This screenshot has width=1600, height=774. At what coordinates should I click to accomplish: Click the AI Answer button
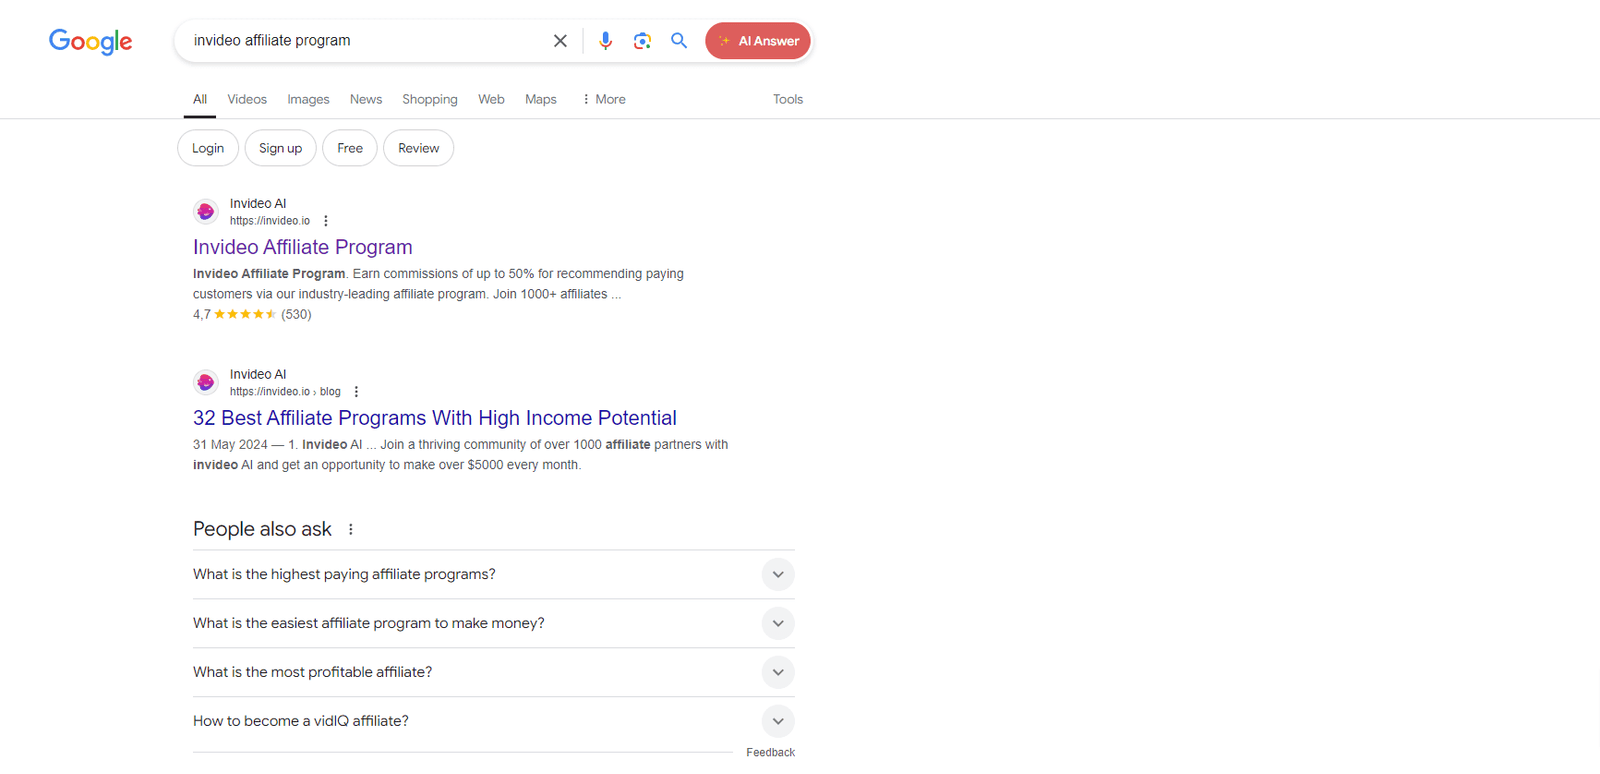pos(758,41)
